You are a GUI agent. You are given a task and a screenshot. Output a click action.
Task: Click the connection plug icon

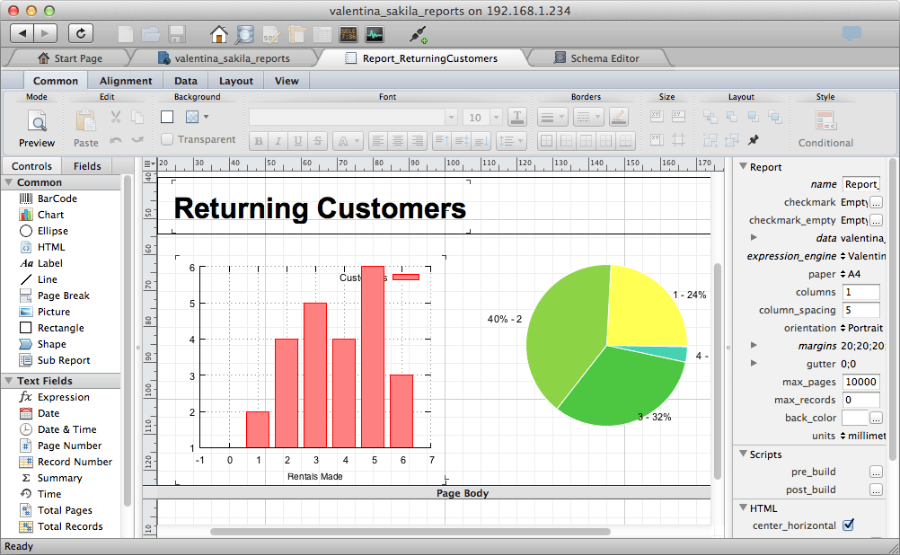[419, 35]
